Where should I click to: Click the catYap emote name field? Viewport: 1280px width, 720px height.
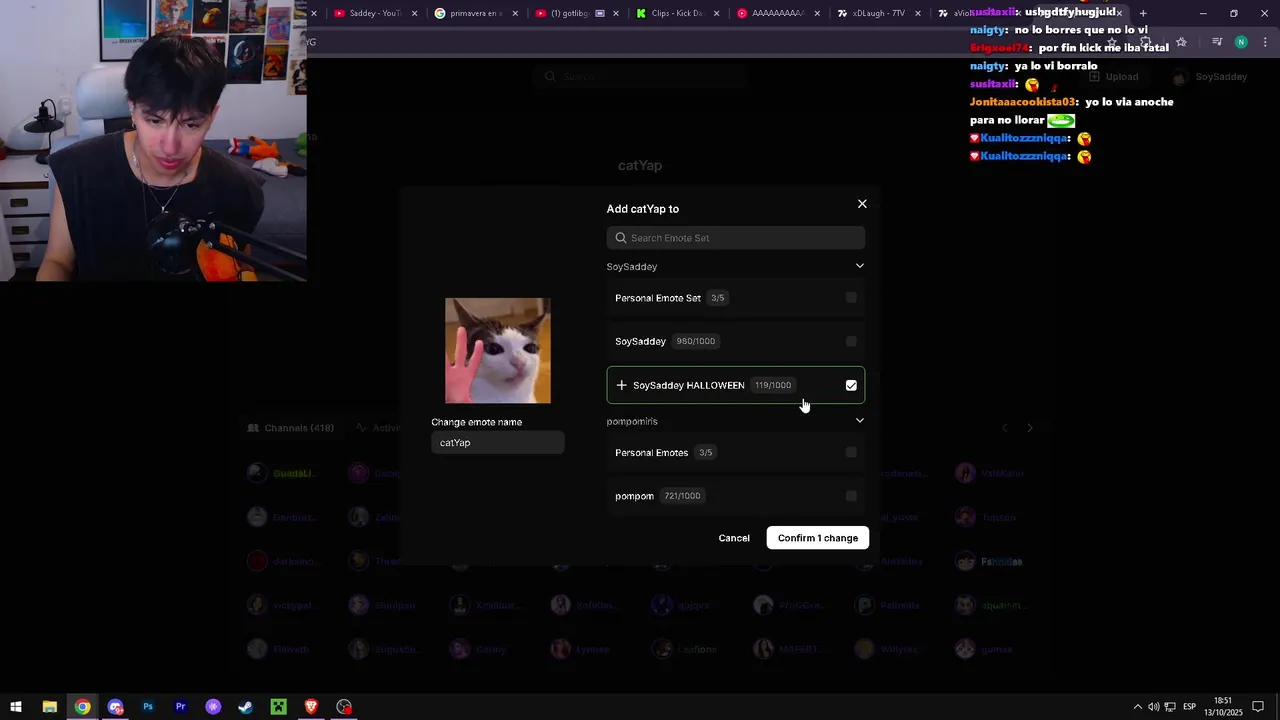coord(498,443)
